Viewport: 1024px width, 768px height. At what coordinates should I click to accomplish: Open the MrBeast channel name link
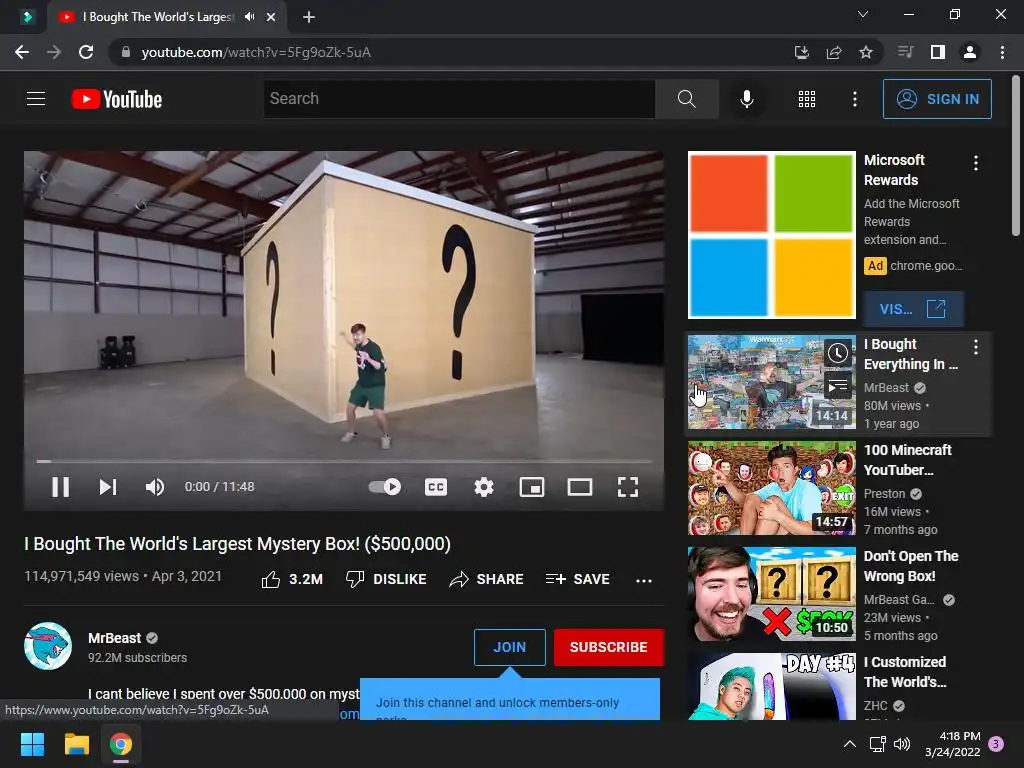(x=114, y=638)
